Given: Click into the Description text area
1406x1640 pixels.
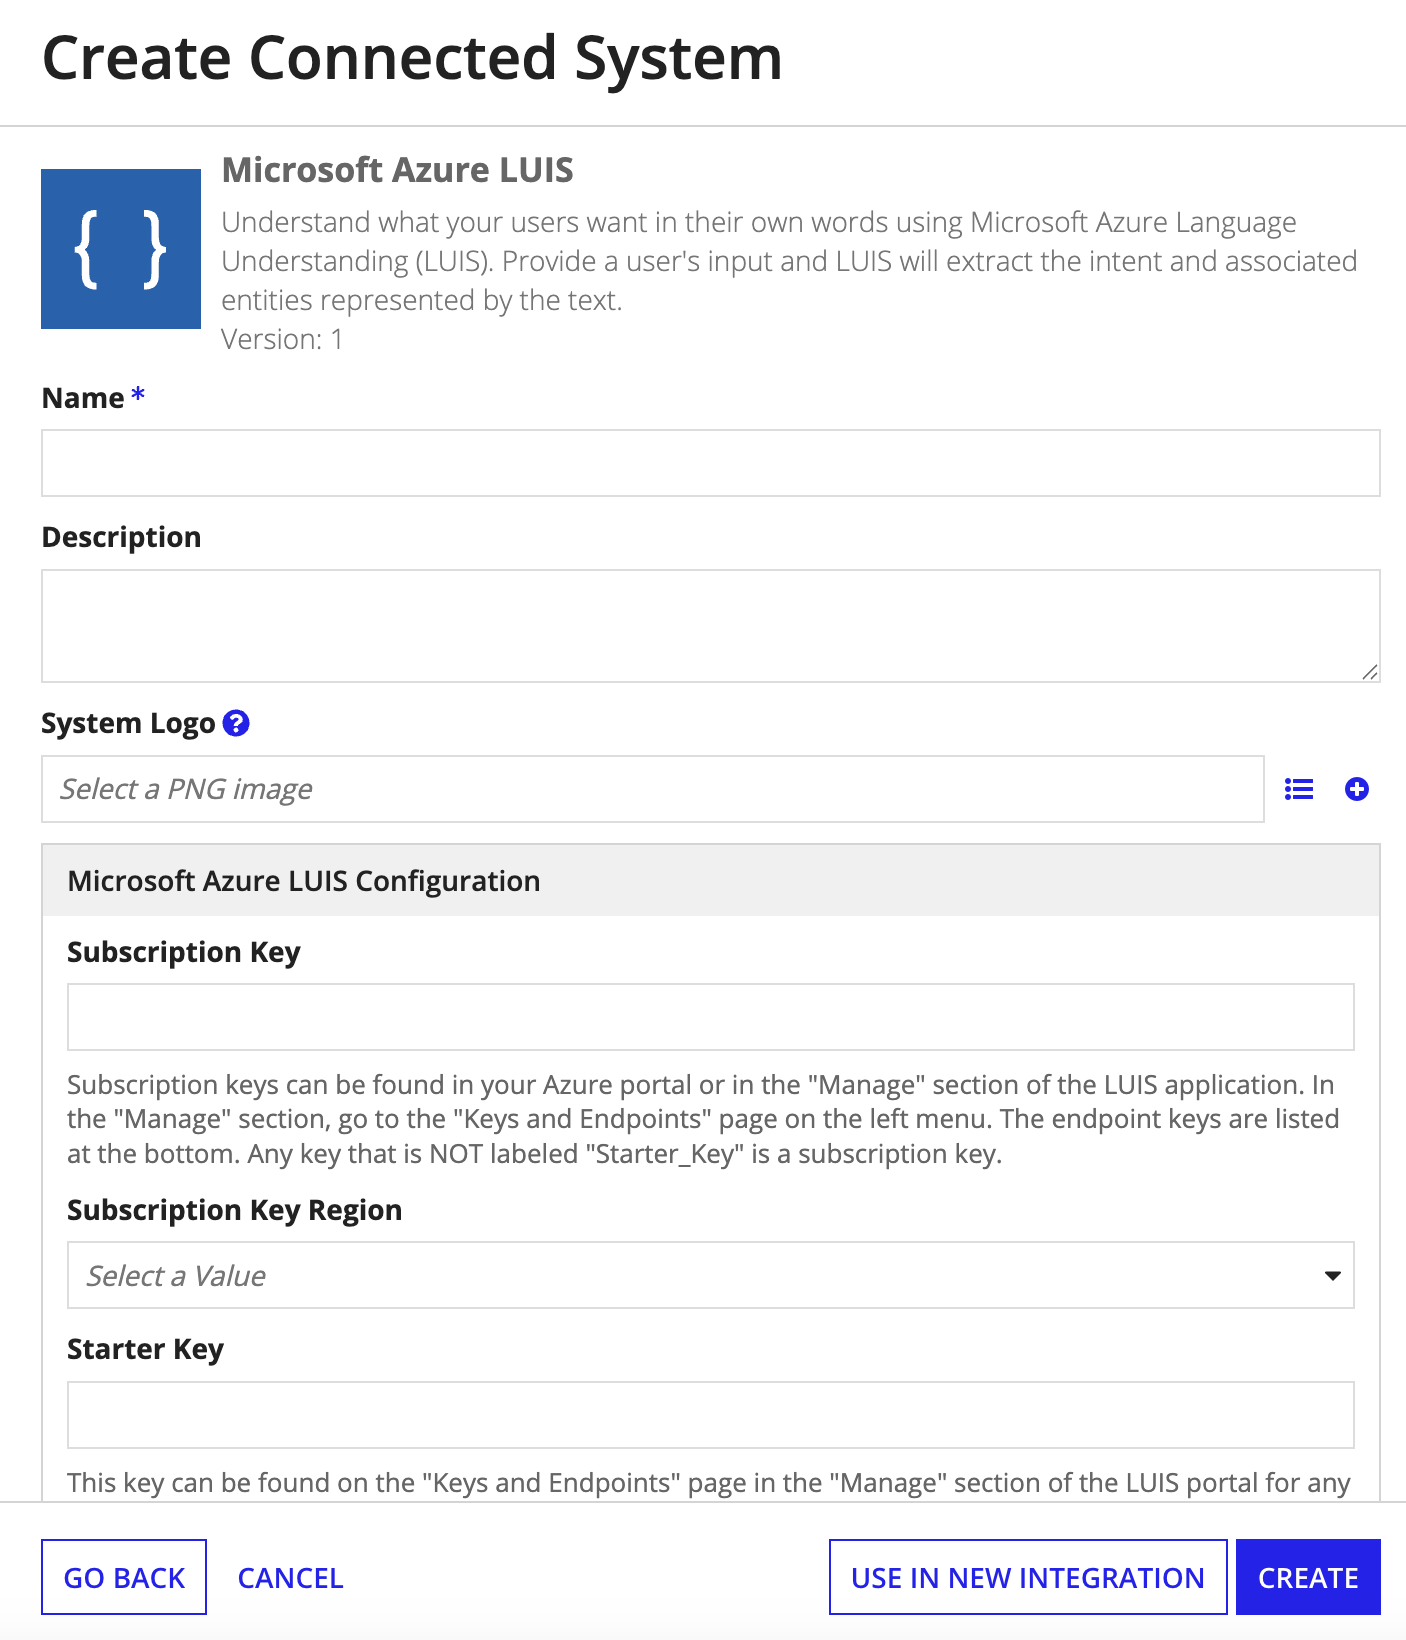Looking at the screenshot, I should click(711, 626).
